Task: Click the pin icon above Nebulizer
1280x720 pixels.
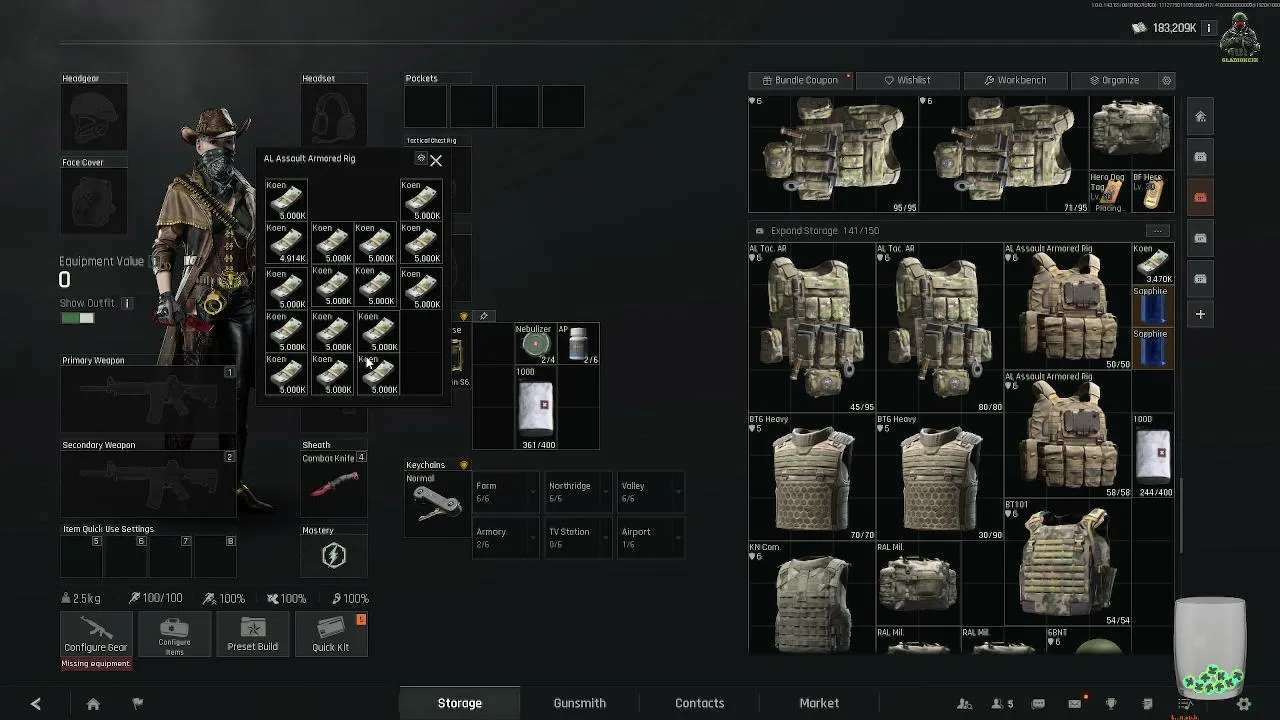Action: click(484, 316)
